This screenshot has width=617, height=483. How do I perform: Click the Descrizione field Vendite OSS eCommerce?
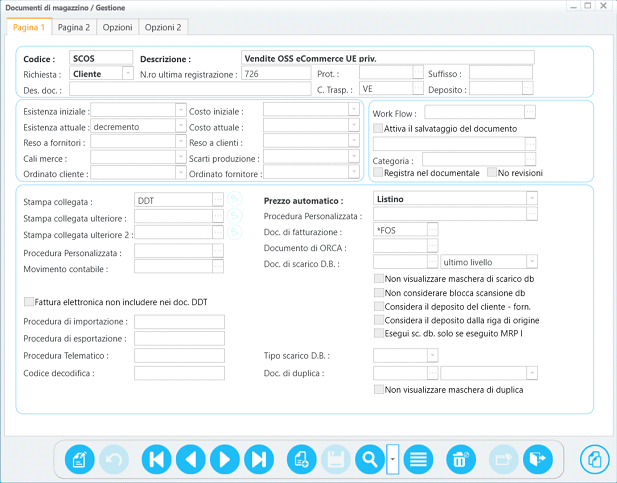(x=388, y=58)
